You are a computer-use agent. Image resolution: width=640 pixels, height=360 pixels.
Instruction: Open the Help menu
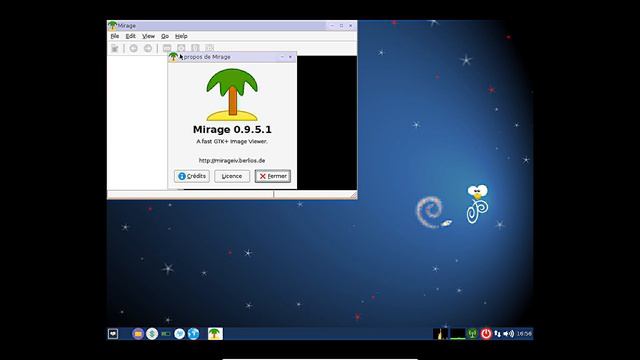[x=181, y=36]
